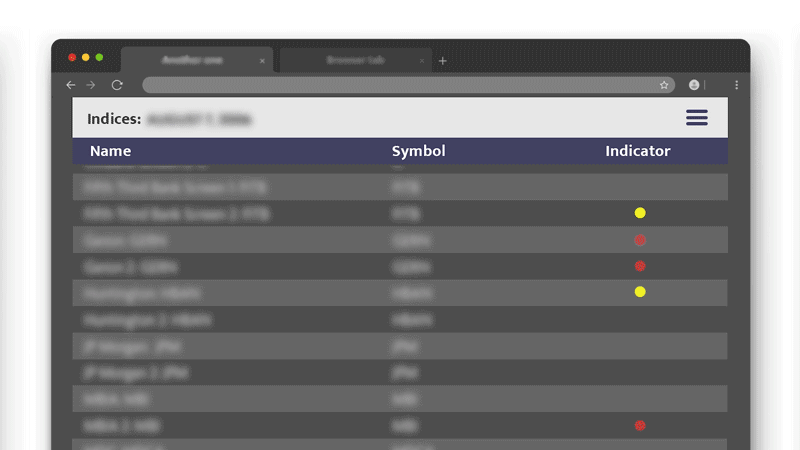Sort table by the Name column header
The image size is (800, 450).
pyautogui.click(x=110, y=151)
